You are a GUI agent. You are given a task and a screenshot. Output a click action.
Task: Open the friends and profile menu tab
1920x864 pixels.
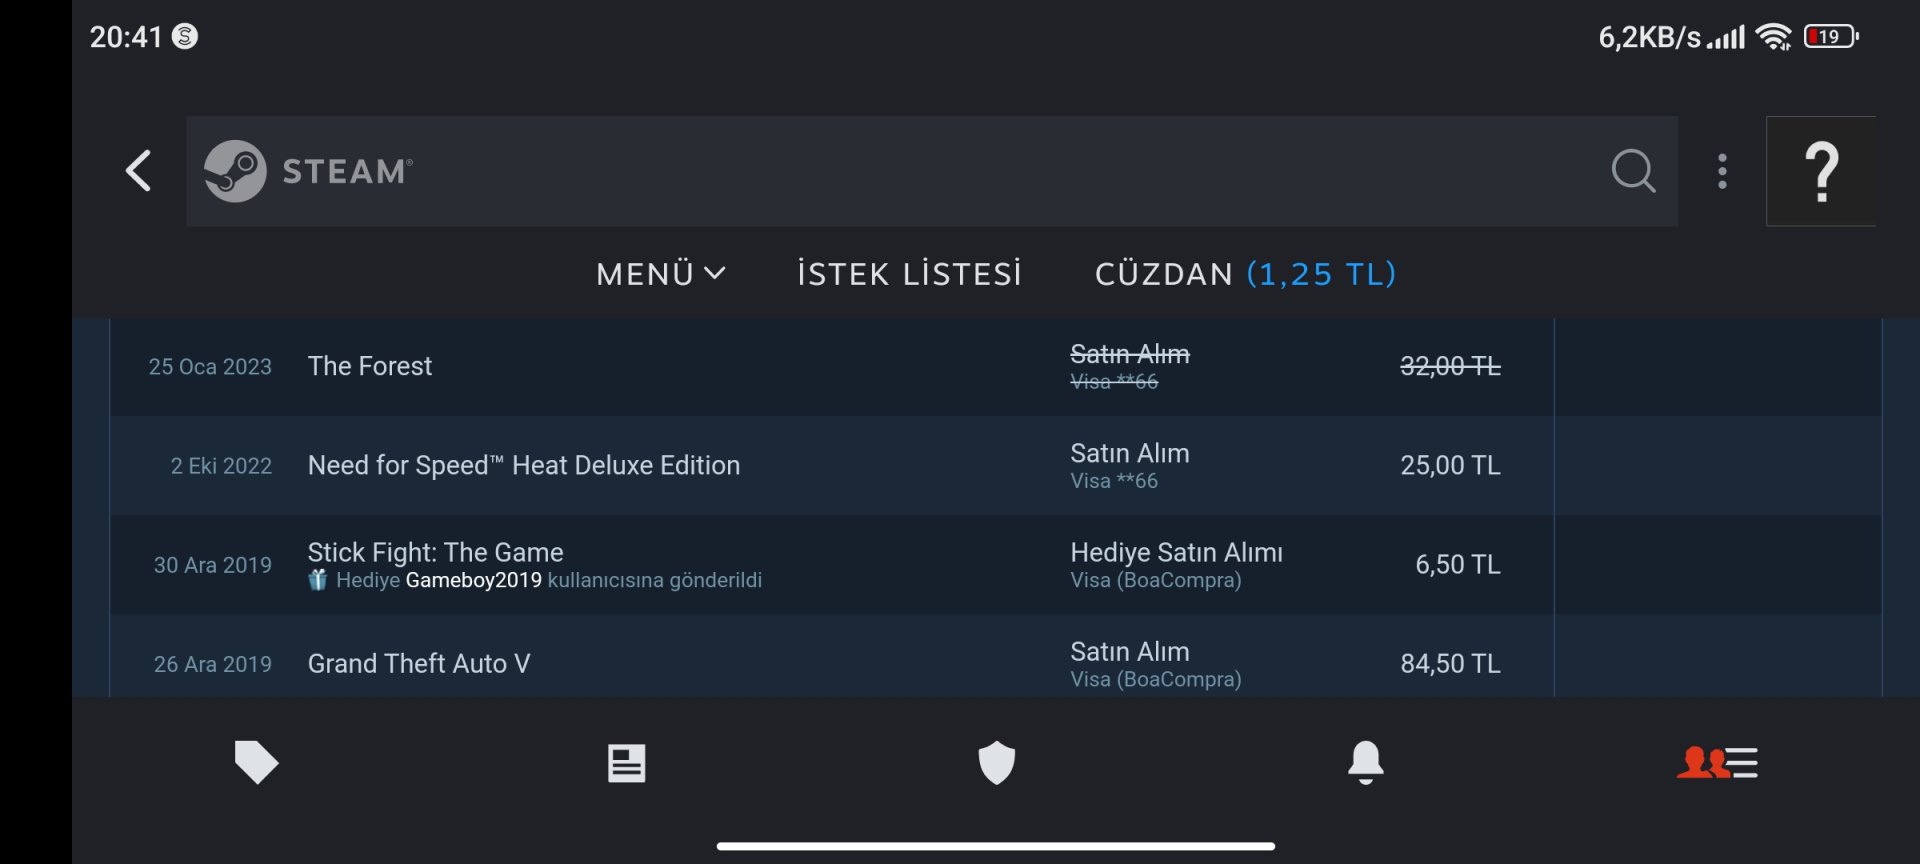(x=1717, y=763)
